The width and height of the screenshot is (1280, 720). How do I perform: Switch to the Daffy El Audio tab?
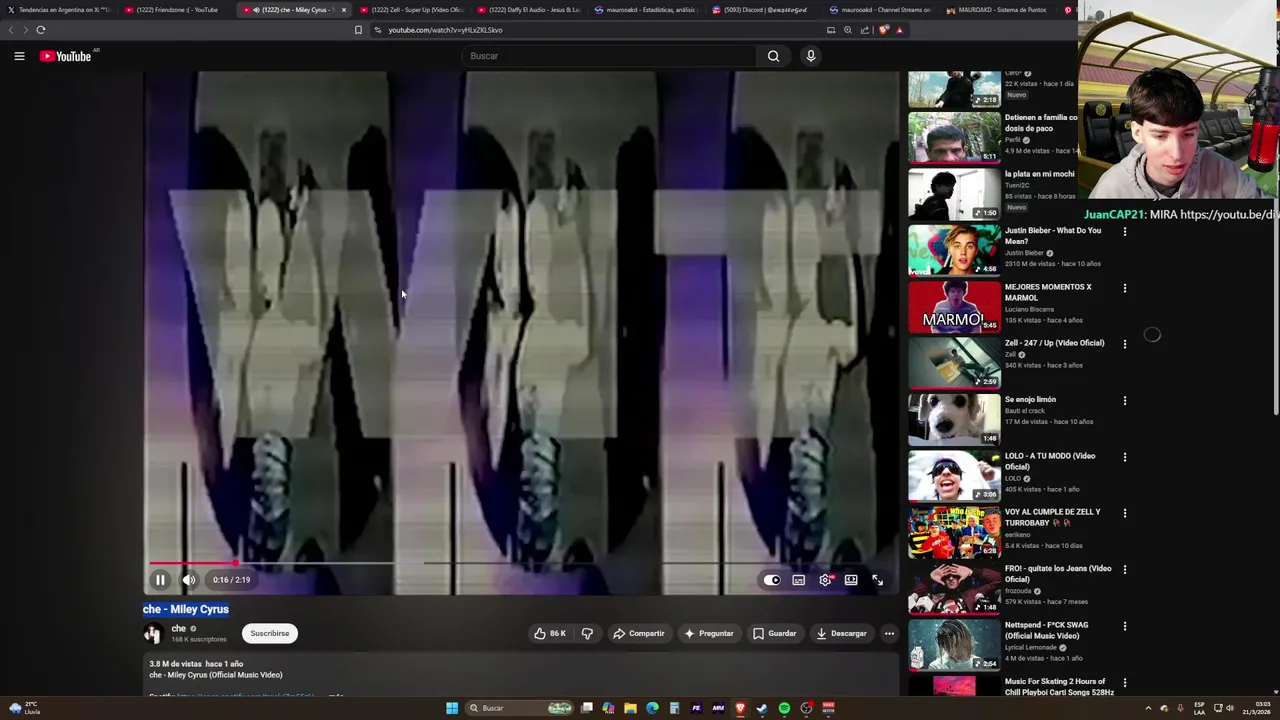click(529, 10)
